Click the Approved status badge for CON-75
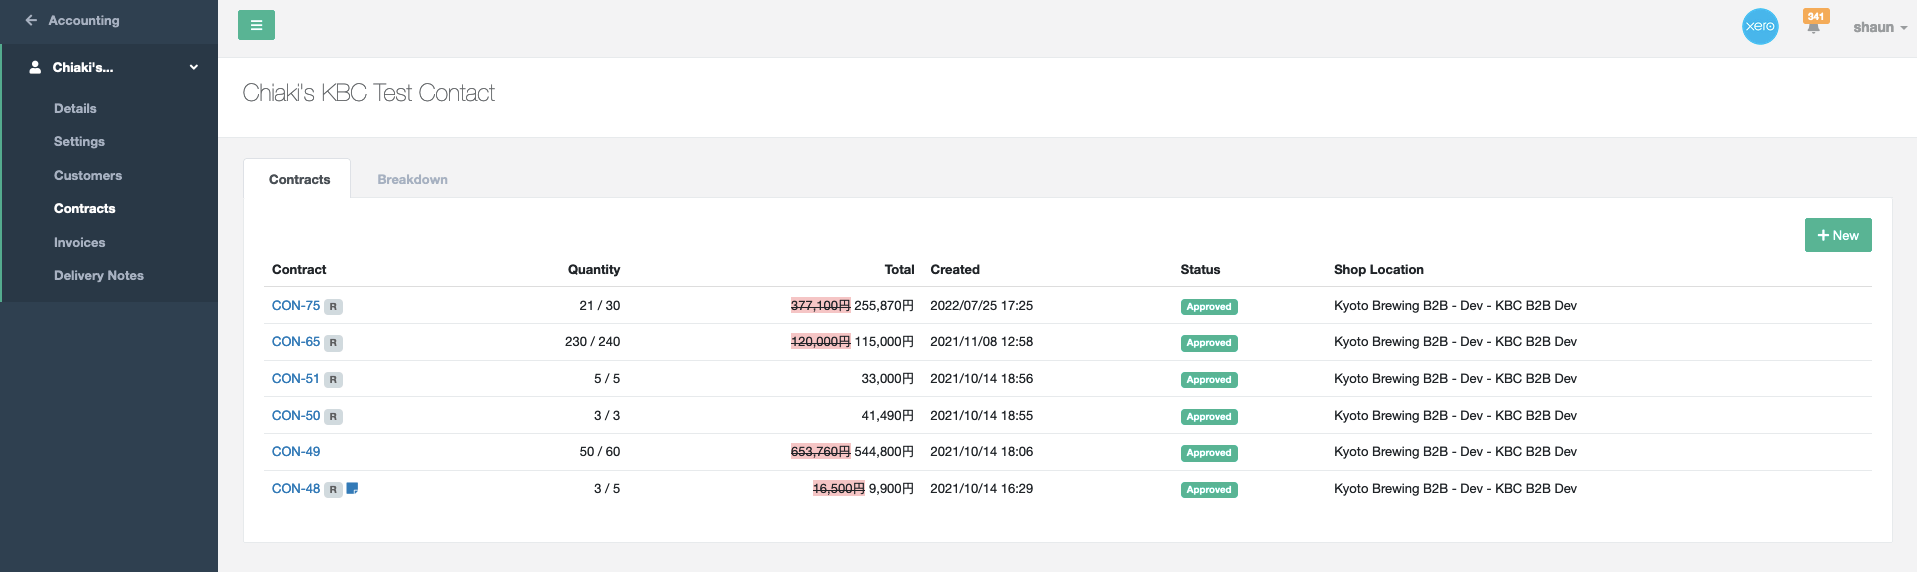 tap(1209, 307)
